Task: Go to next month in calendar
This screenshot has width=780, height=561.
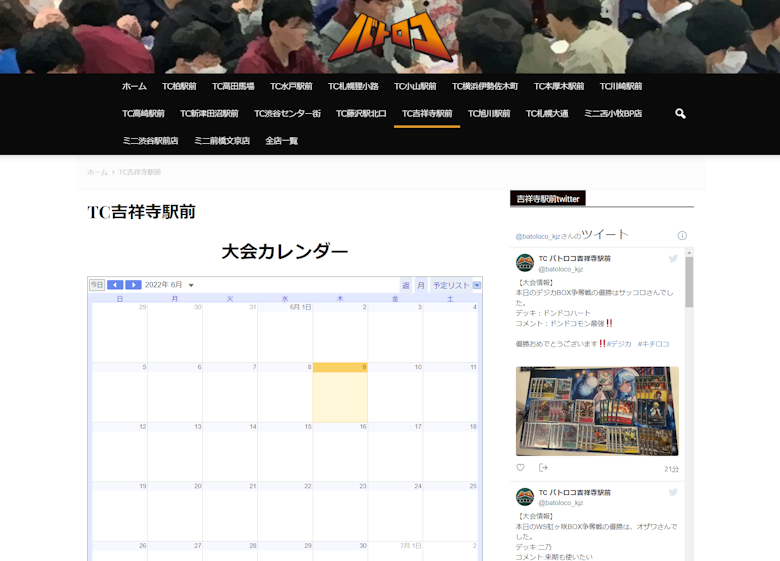Action: click(x=133, y=284)
